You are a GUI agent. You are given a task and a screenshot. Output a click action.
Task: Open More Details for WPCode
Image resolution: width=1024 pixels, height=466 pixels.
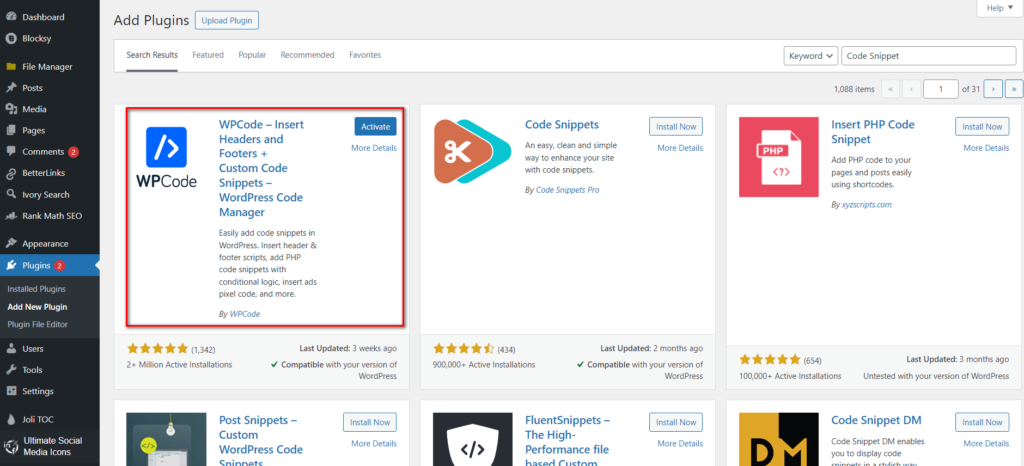374,148
